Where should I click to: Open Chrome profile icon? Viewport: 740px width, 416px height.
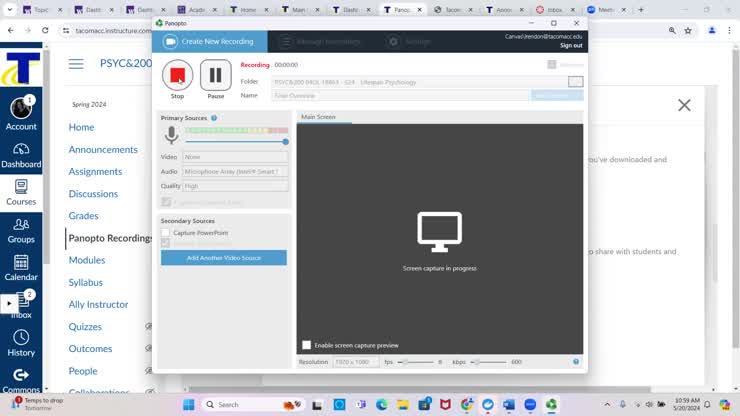pyautogui.click(x=712, y=31)
